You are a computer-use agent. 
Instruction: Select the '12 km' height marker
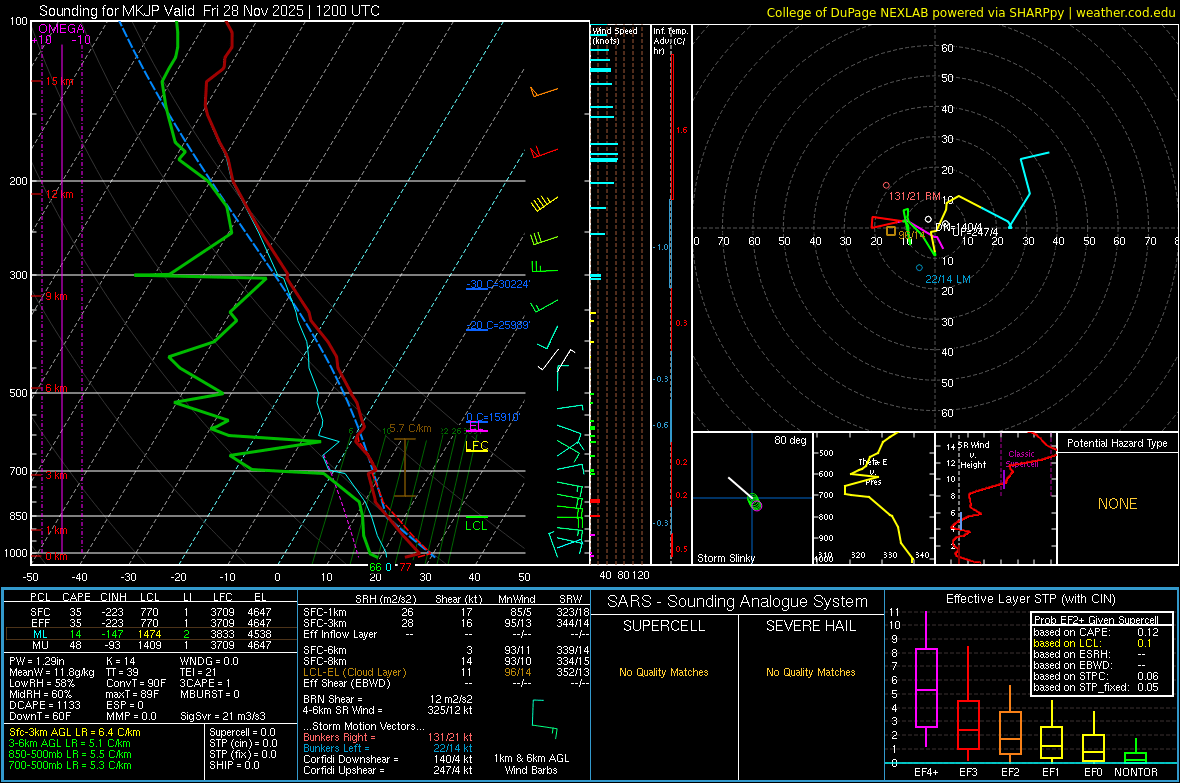pos(59,194)
